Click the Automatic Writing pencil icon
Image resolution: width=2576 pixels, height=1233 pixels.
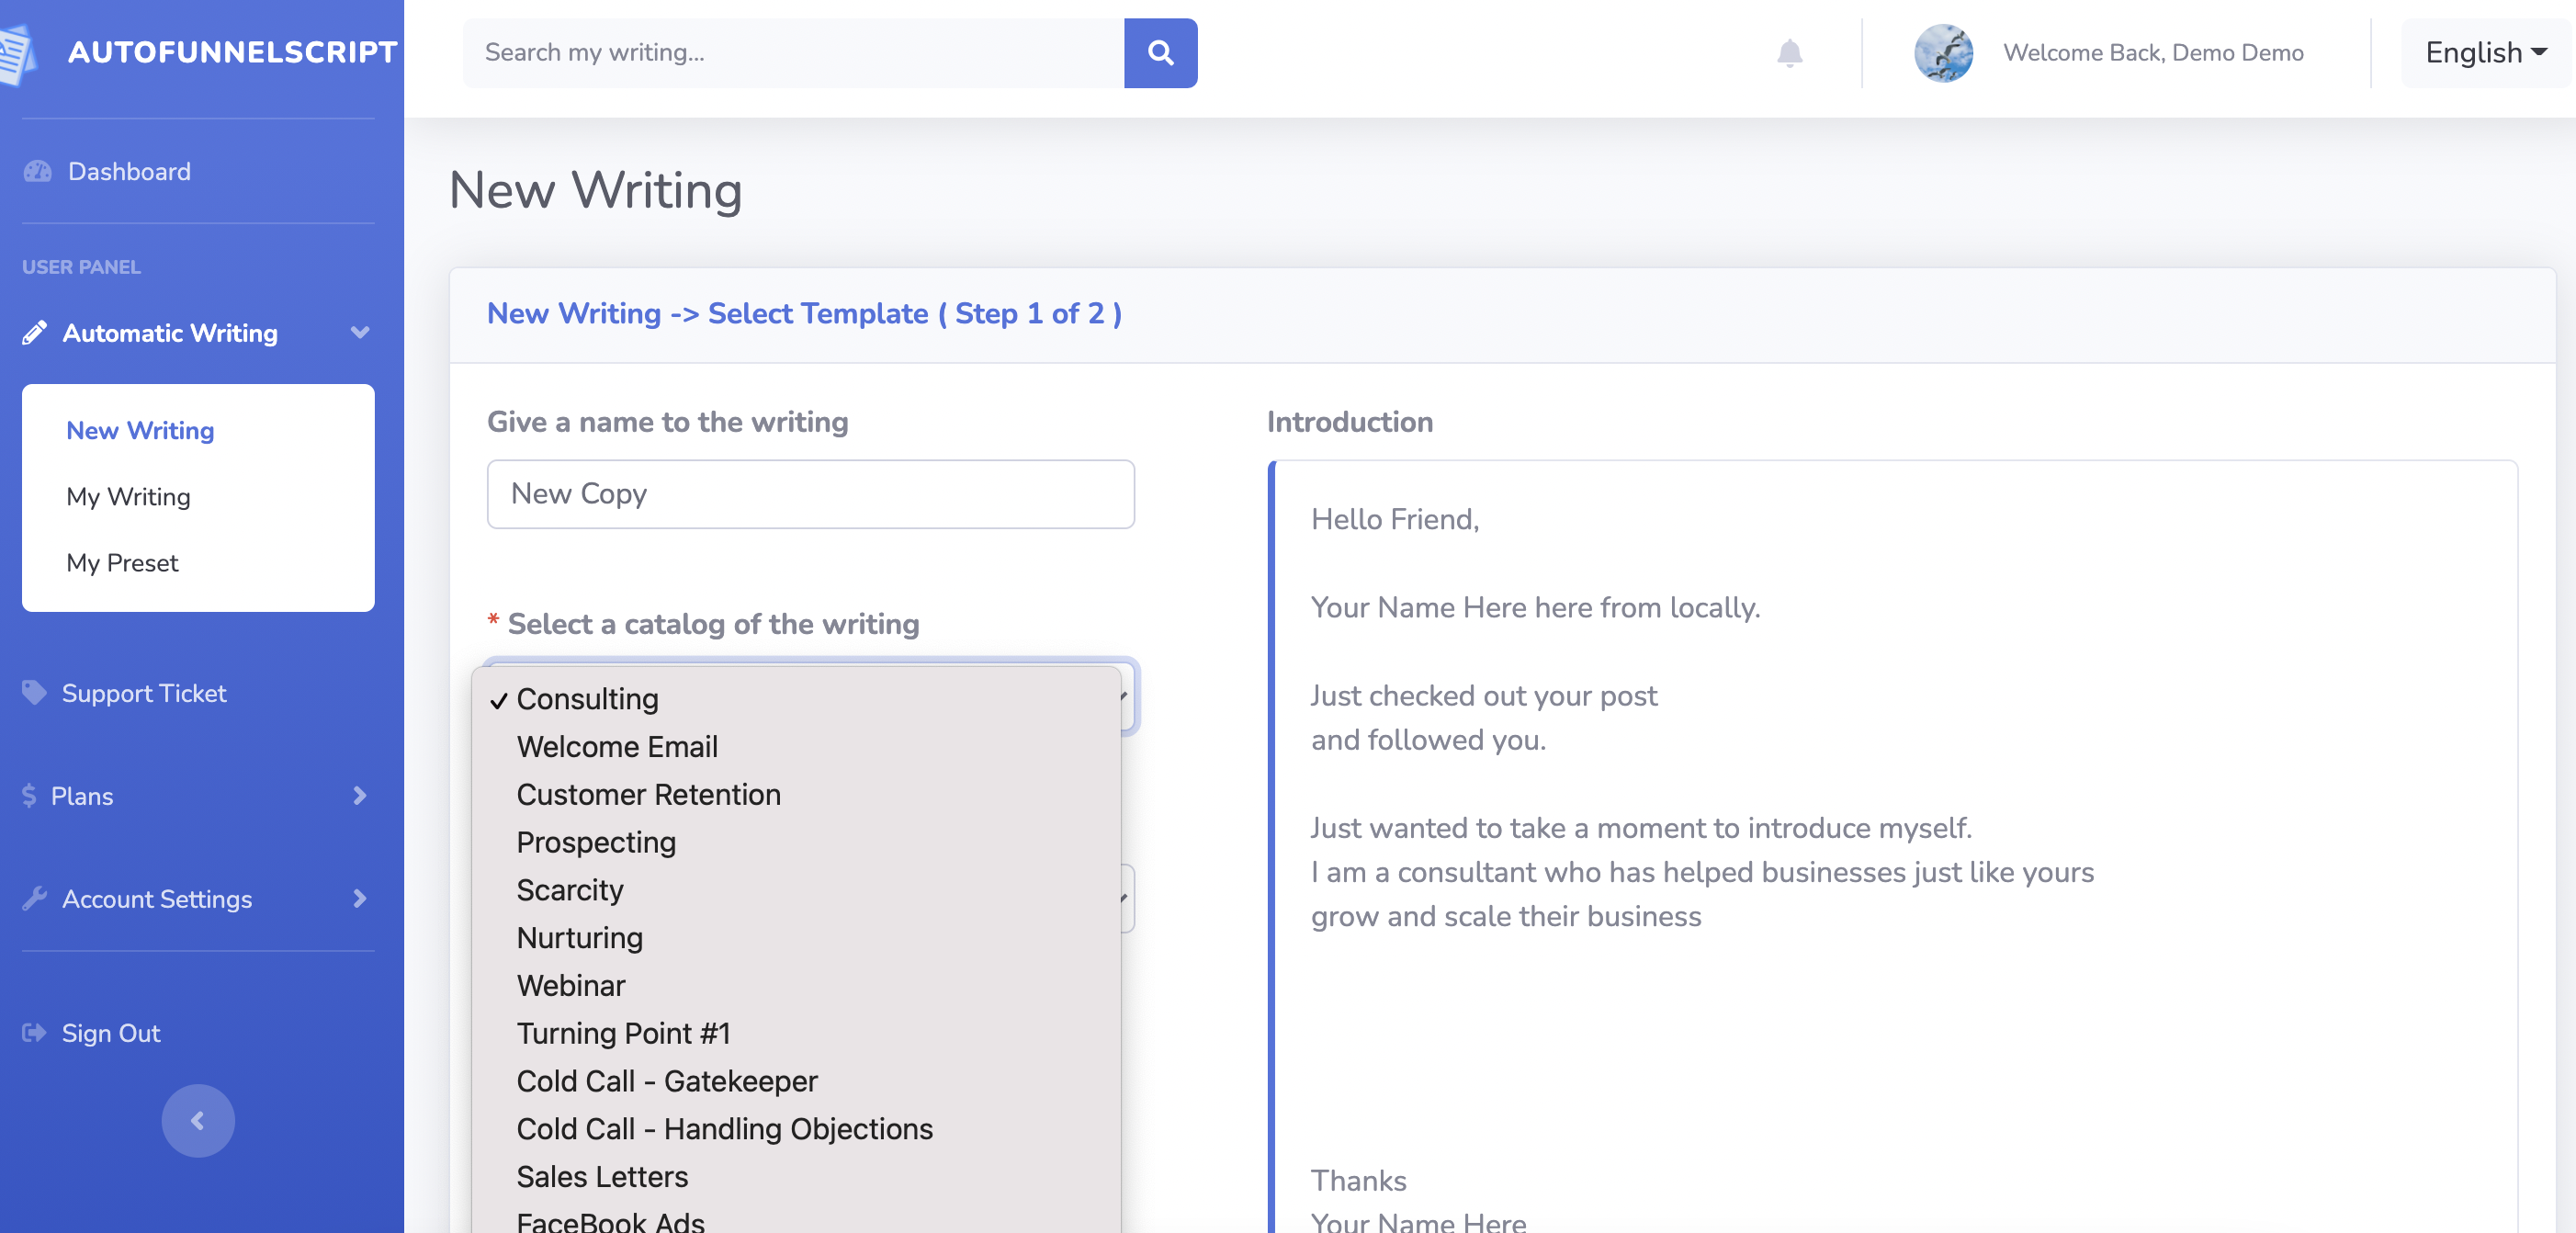coord(34,333)
